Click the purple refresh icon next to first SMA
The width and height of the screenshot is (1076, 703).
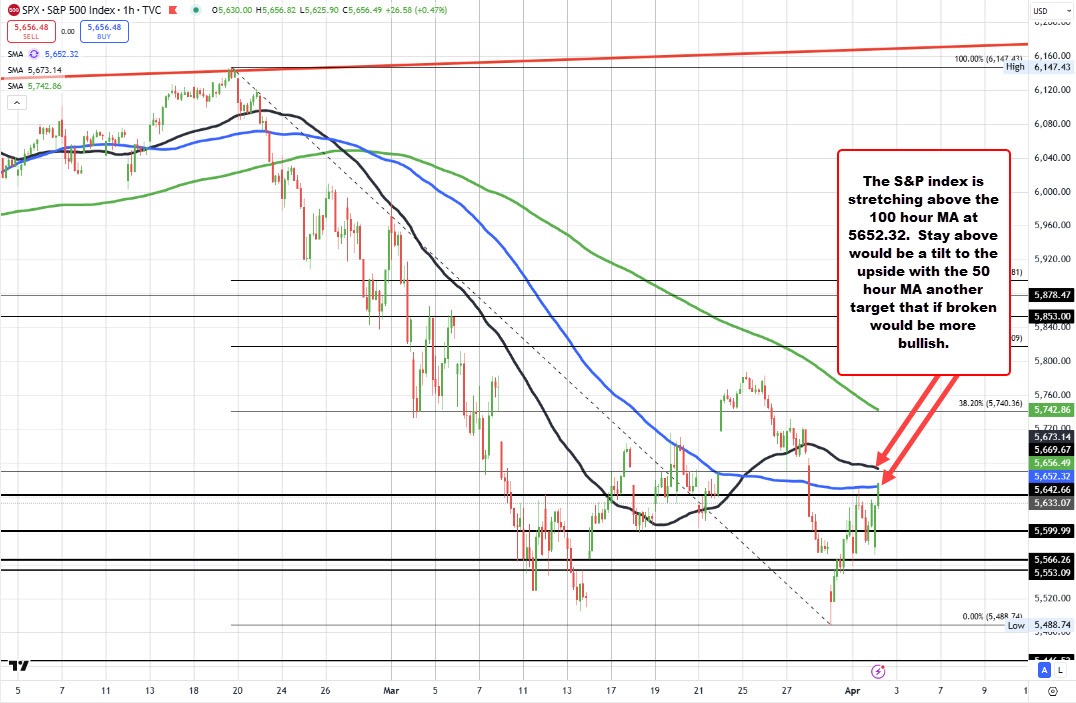click(35, 54)
